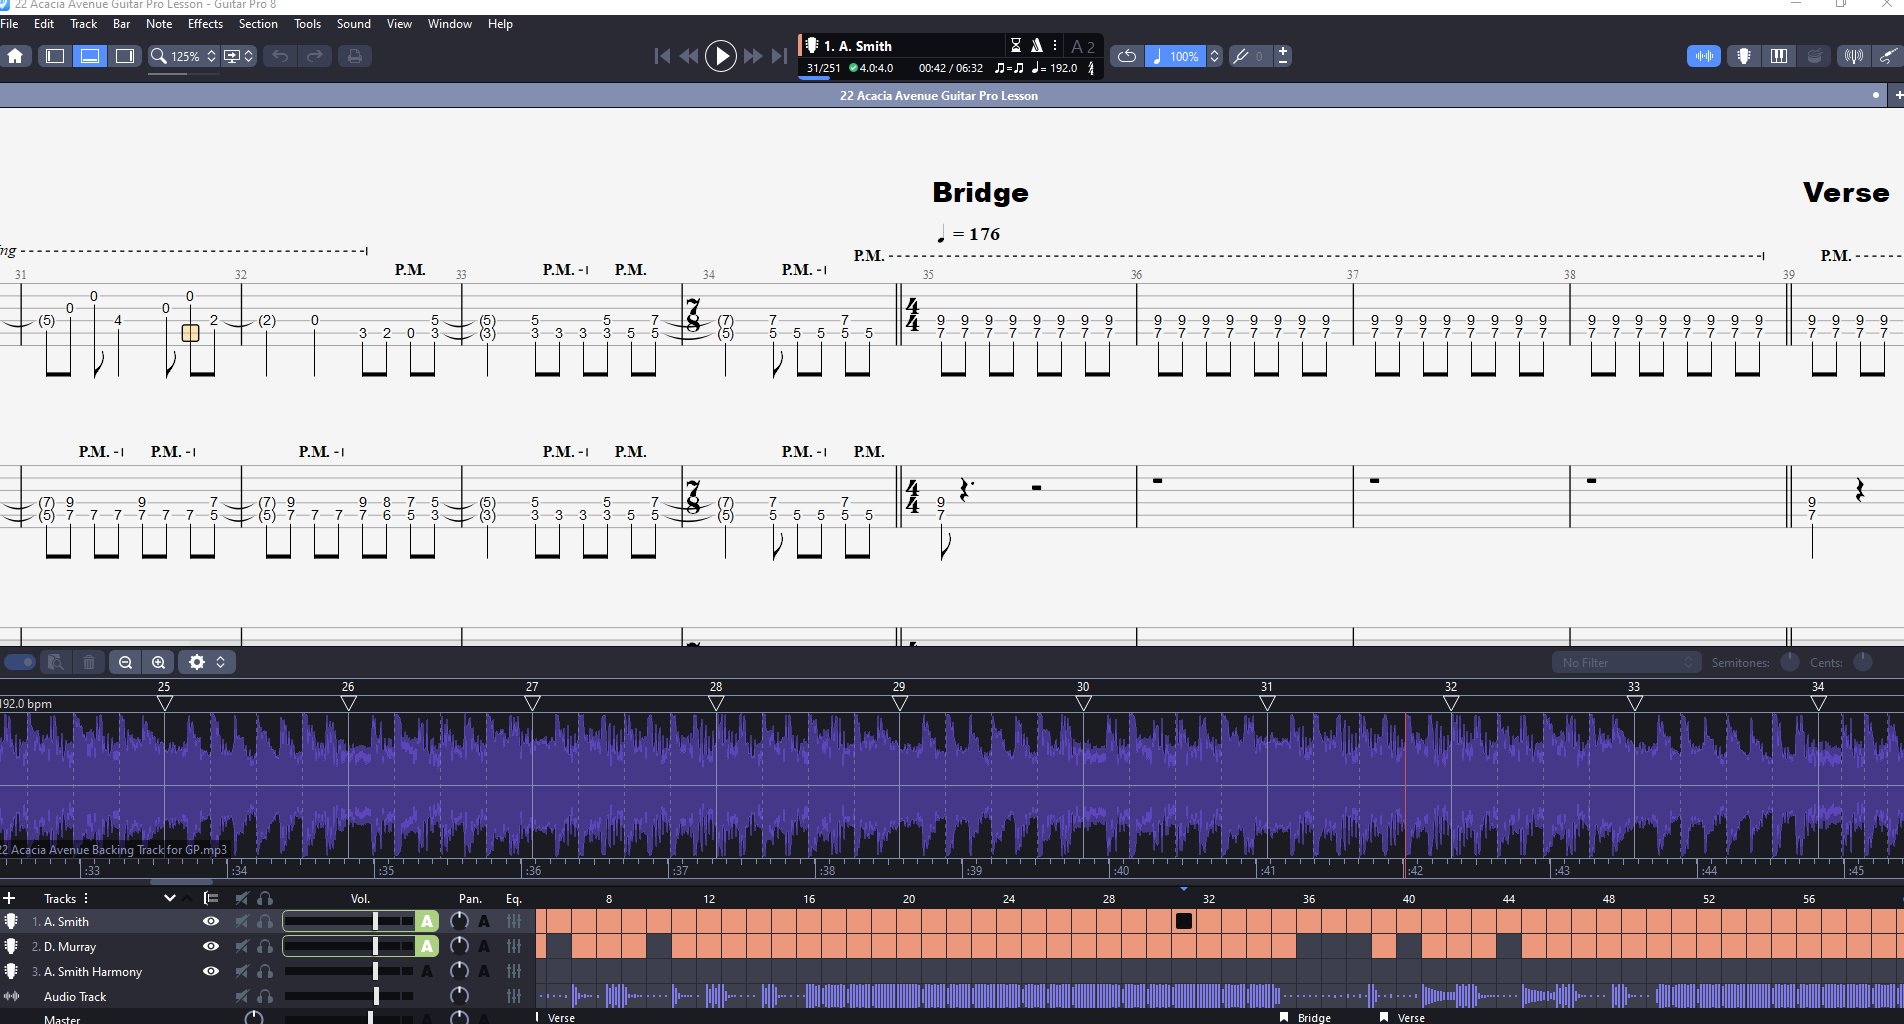This screenshot has height=1024, width=1904.
Task: Open the screen layout mode dropdown
Action: [x=239, y=56]
